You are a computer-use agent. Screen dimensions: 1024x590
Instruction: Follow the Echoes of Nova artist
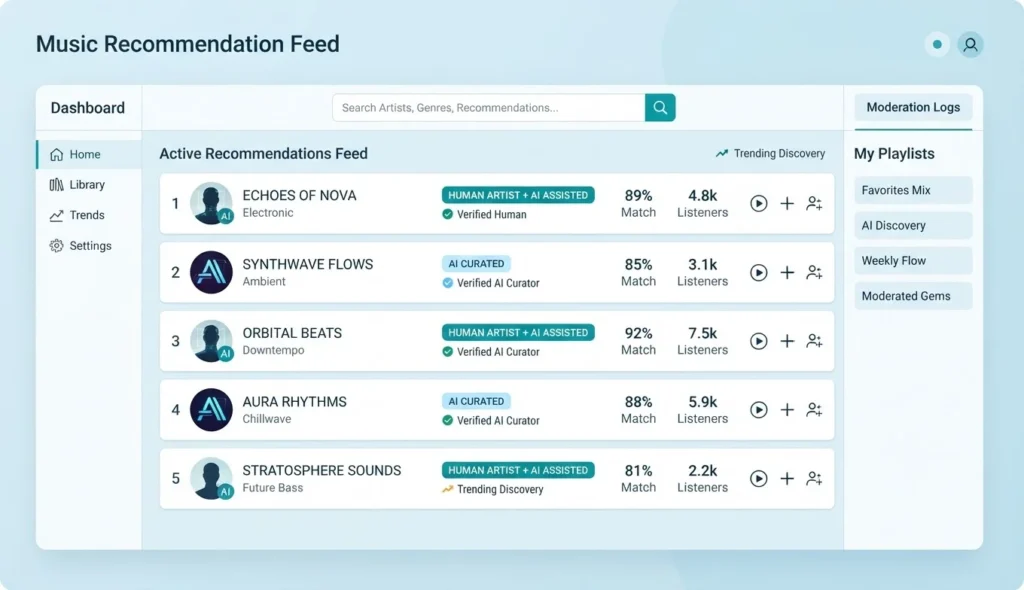814,203
